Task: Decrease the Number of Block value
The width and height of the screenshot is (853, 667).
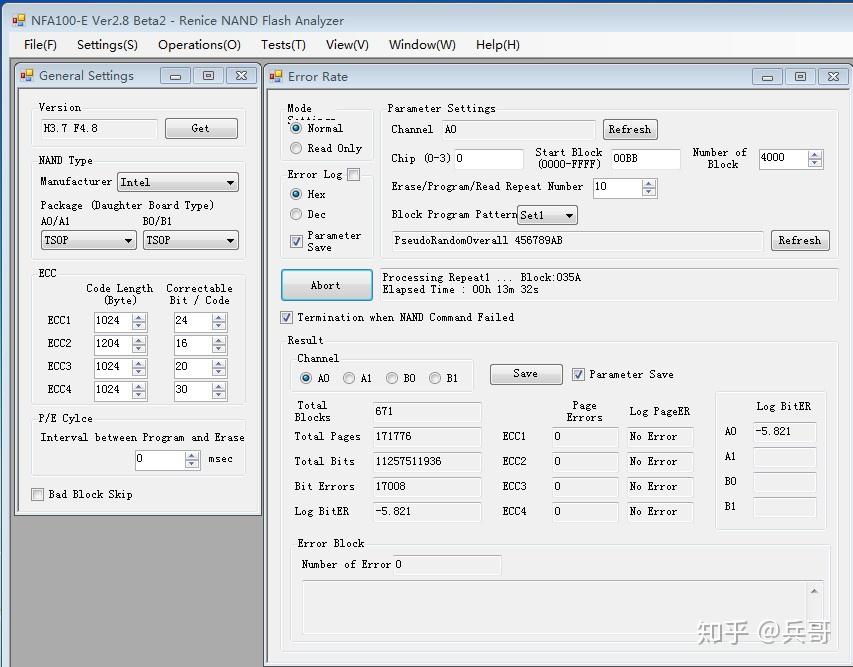Action: point(815,162)
